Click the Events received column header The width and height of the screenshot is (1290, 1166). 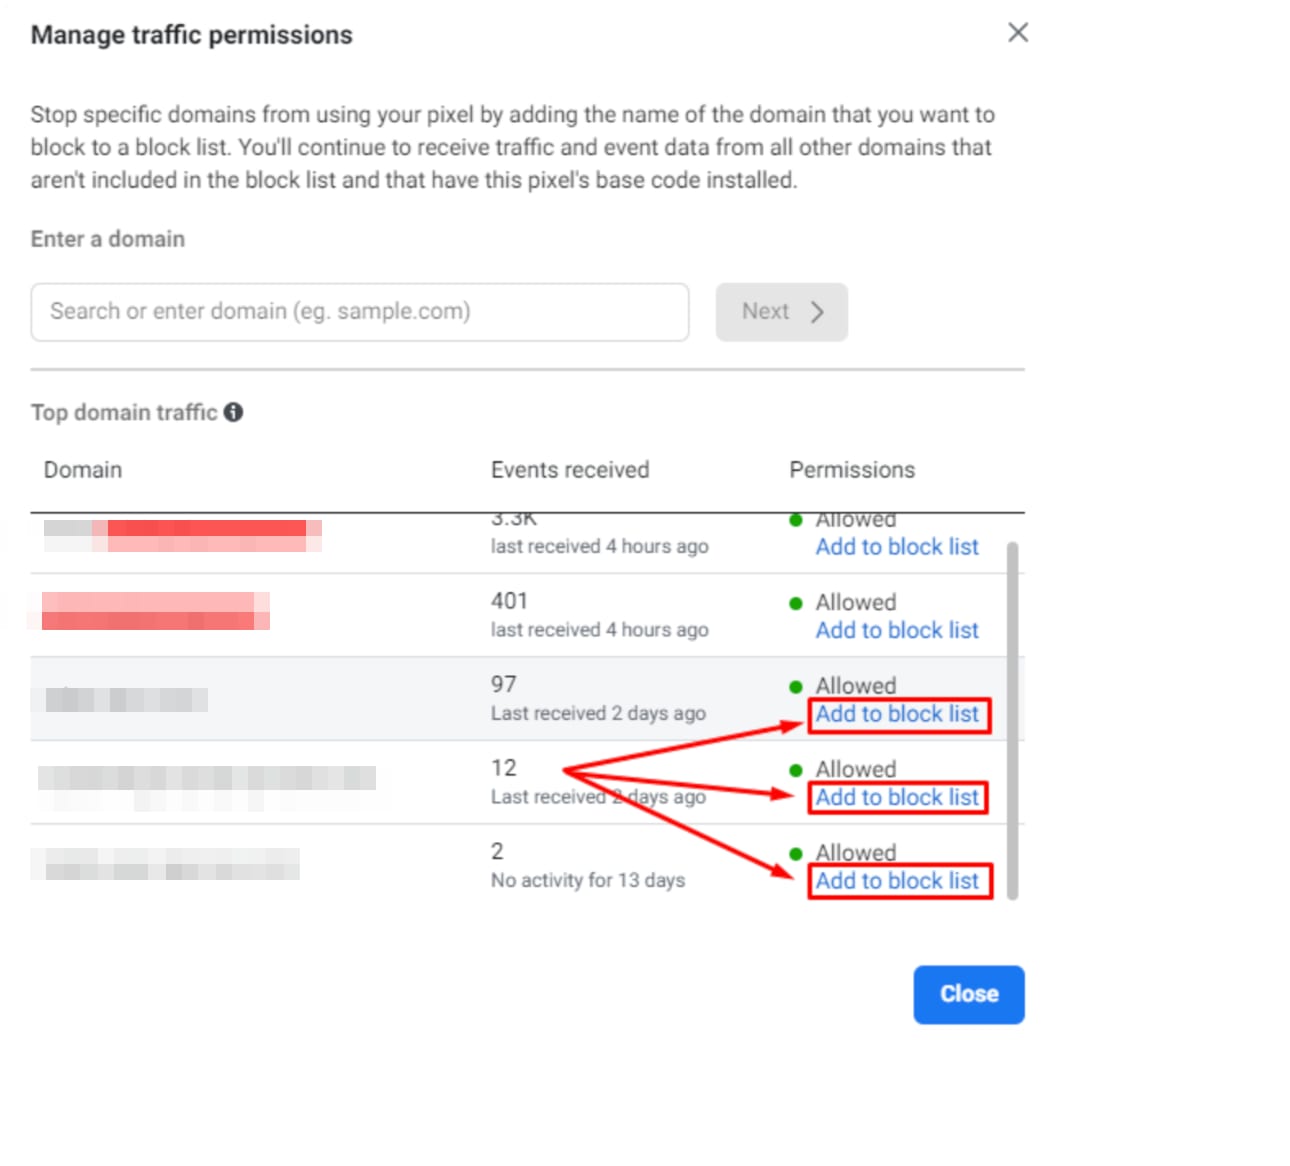[x=570, y=470]
